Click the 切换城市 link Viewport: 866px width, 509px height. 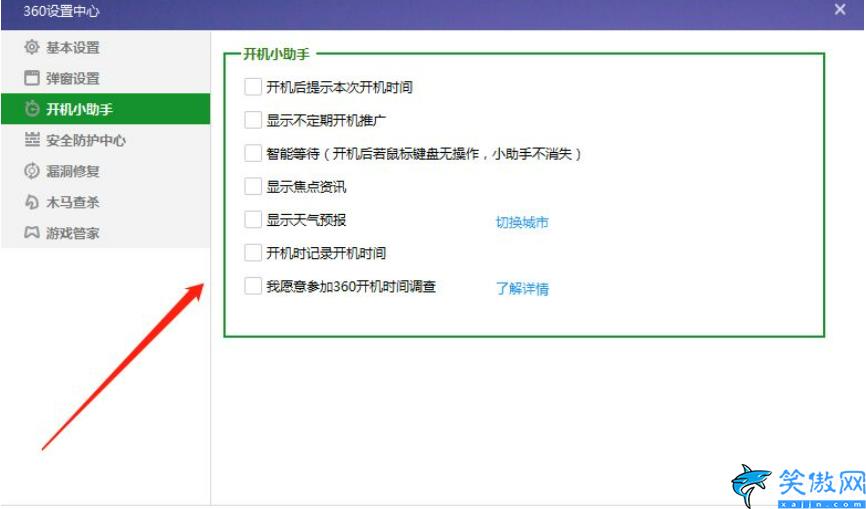522,222
